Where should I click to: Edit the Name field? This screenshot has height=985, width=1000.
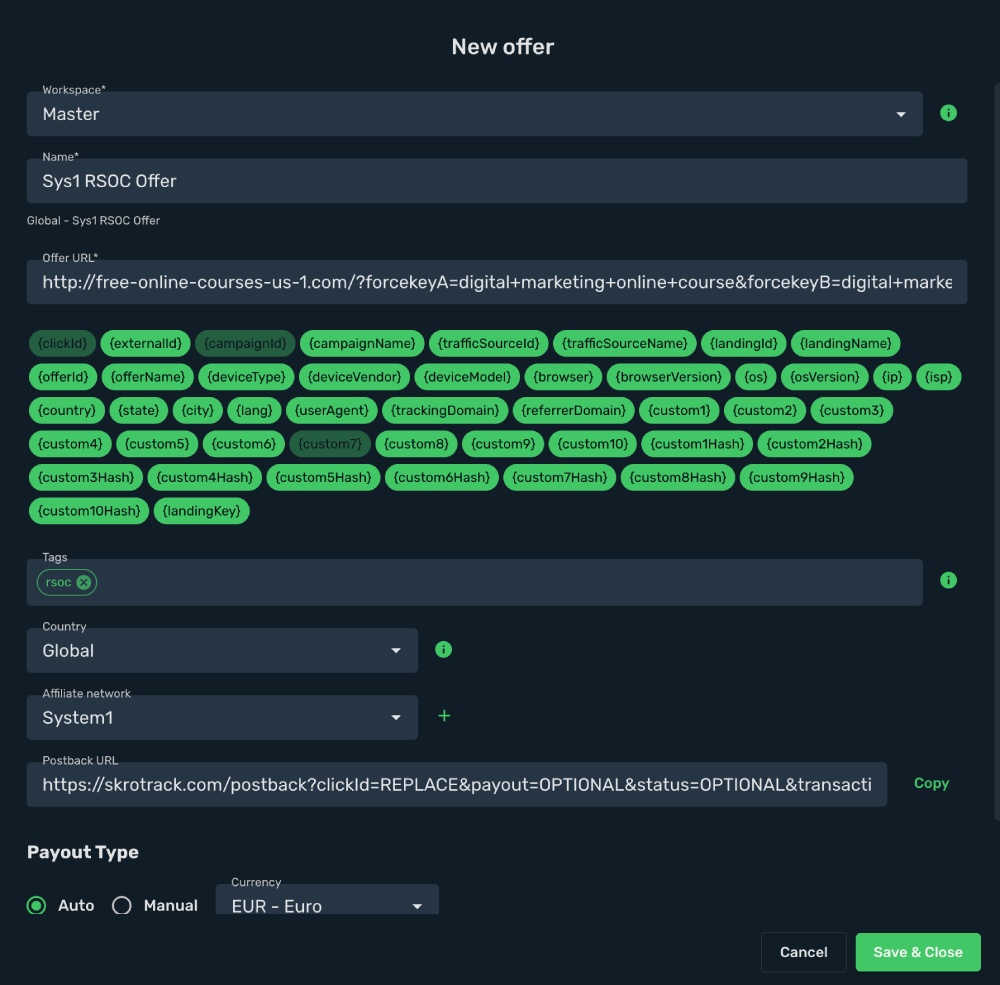point(497,181)
